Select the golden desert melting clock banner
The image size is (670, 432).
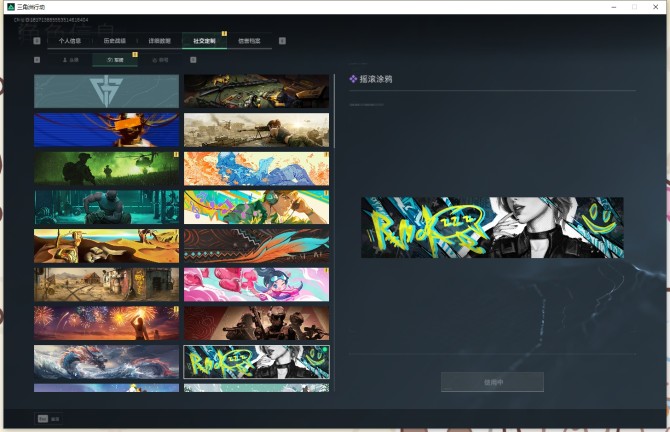pyautogui.click(x=106, y=246)
